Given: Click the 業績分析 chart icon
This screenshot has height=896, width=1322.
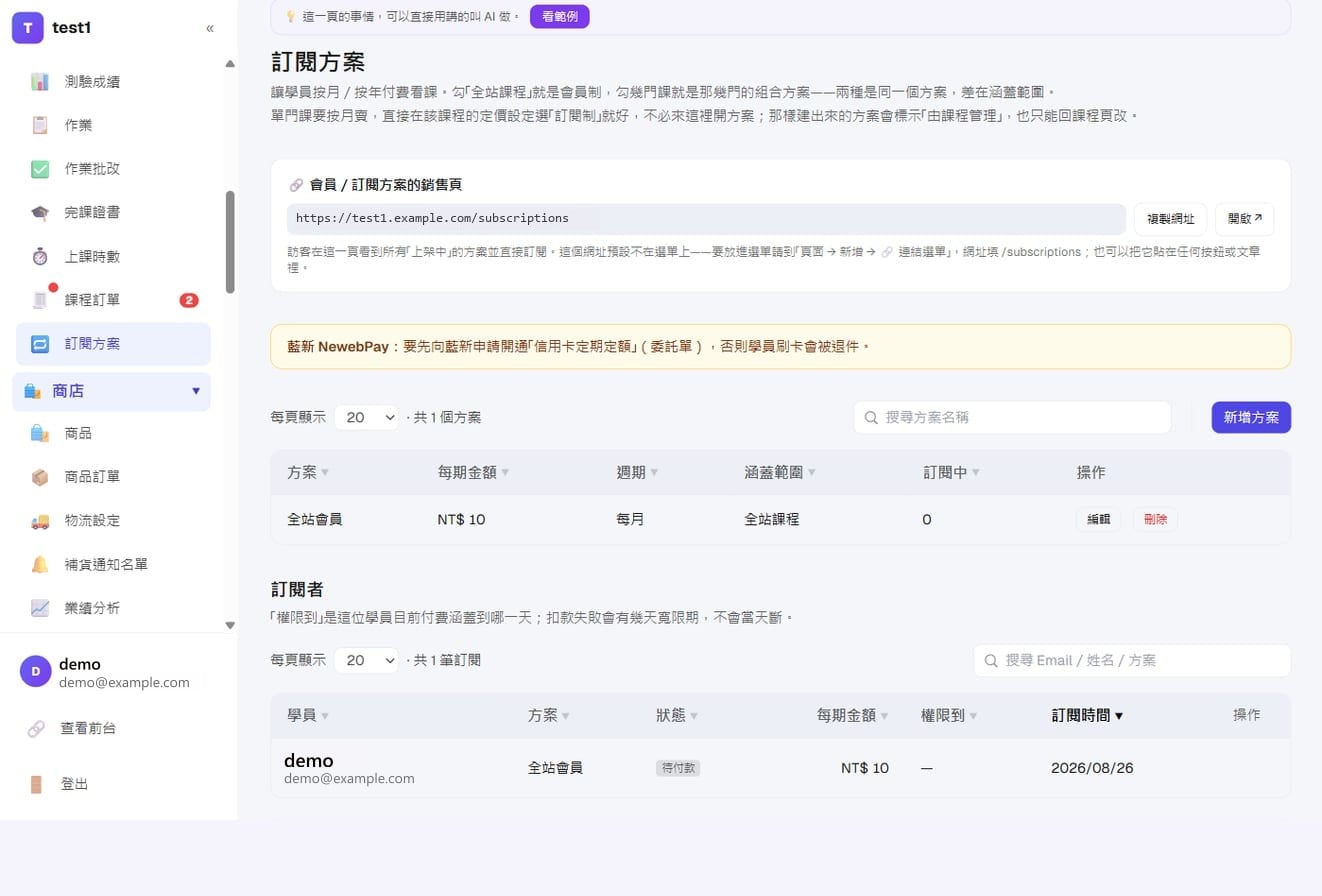Looking at the screenshot, I should (x=40, y=608).
